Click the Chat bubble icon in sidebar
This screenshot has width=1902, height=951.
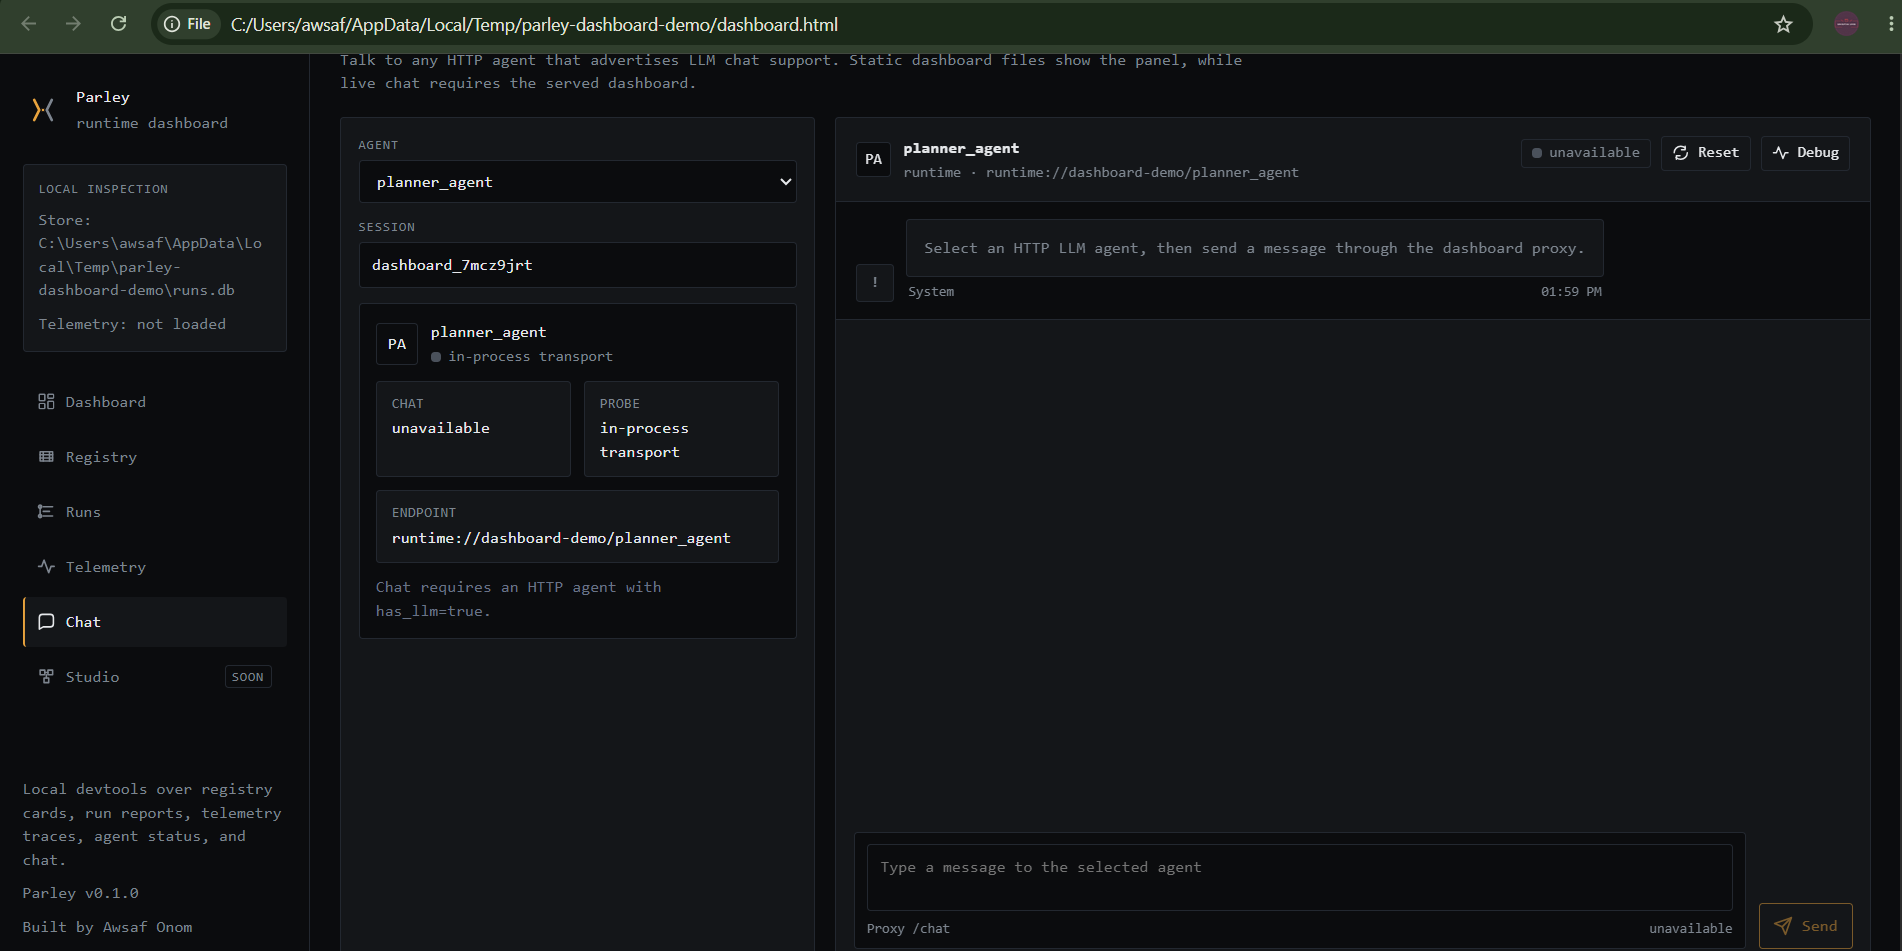(x=46, y=622)
